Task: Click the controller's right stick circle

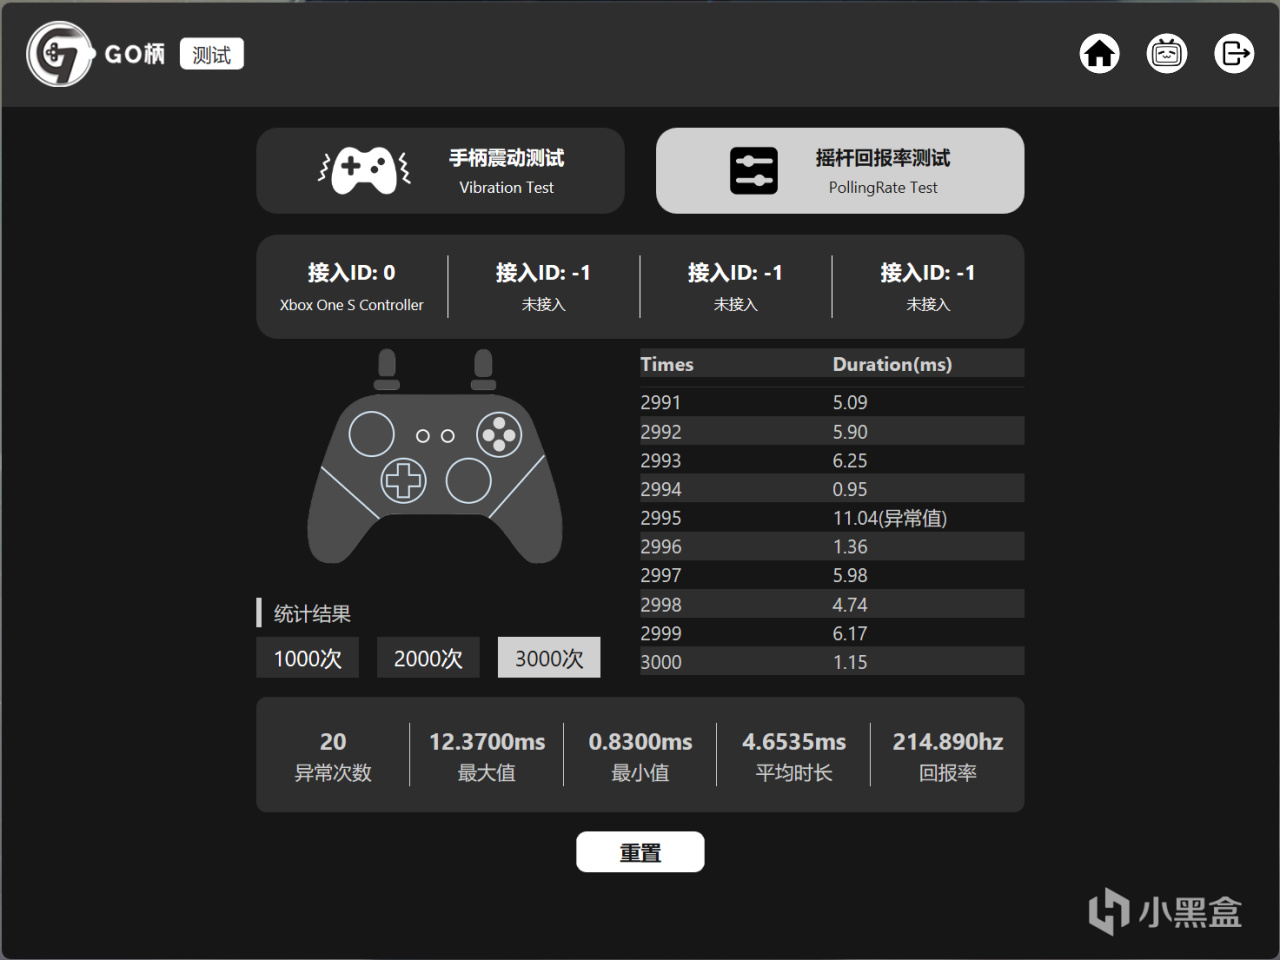Action: pyautogui.click(x=468, y=480)
